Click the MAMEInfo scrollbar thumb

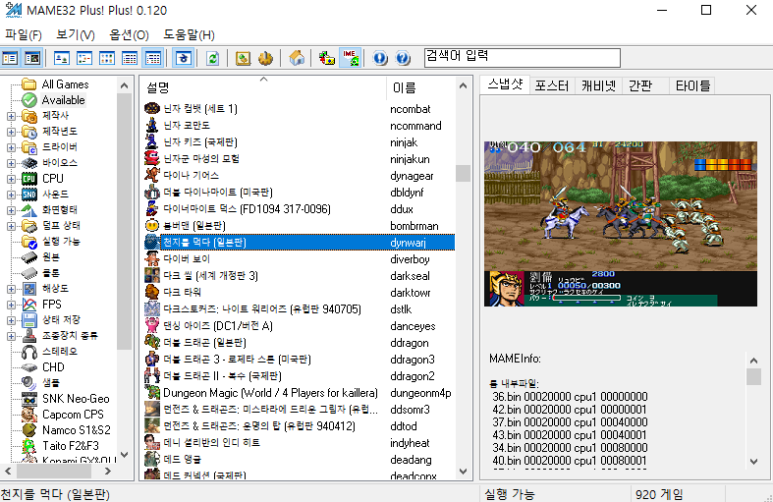(753, 376)
